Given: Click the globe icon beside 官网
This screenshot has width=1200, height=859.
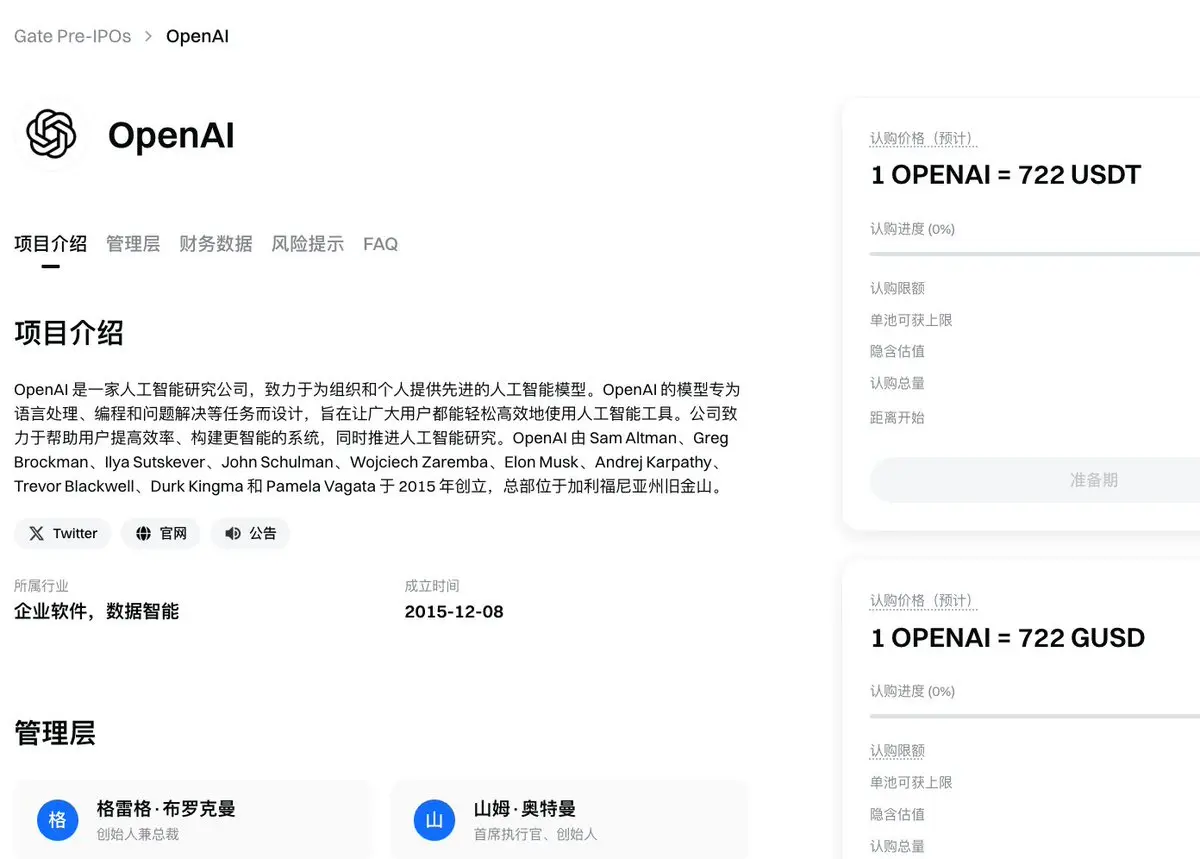Looking at the screenshot, I should click(143, 533).
